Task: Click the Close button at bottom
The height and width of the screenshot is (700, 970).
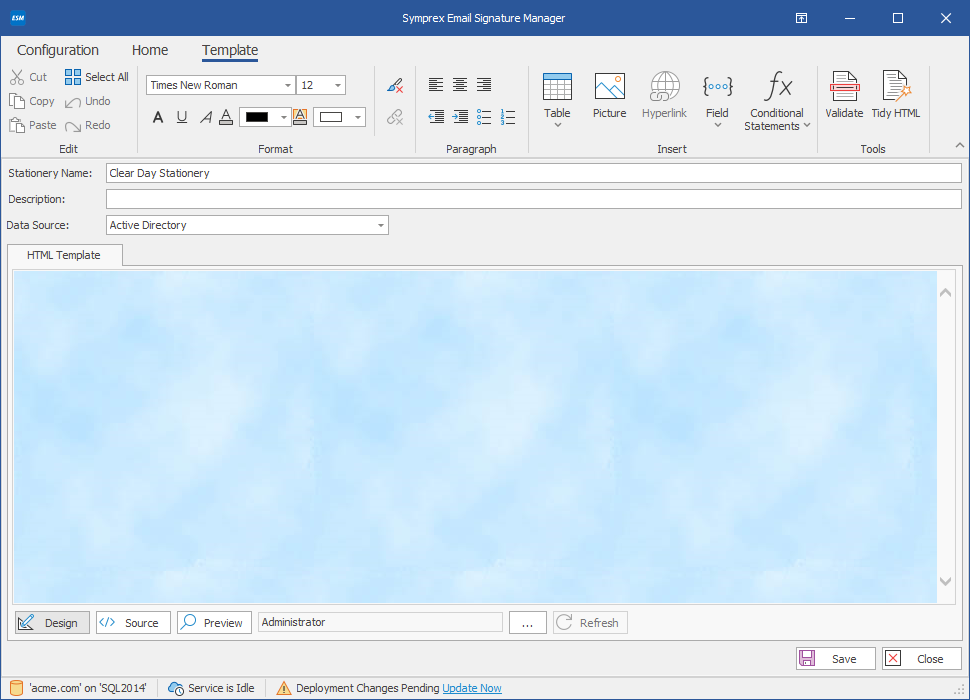Action: click(x=922, y=659)
